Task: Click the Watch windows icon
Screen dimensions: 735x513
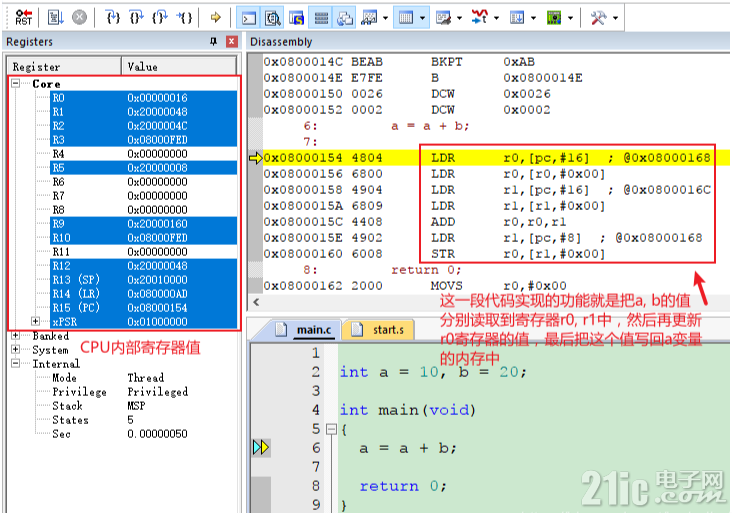Action: [369, 18]
